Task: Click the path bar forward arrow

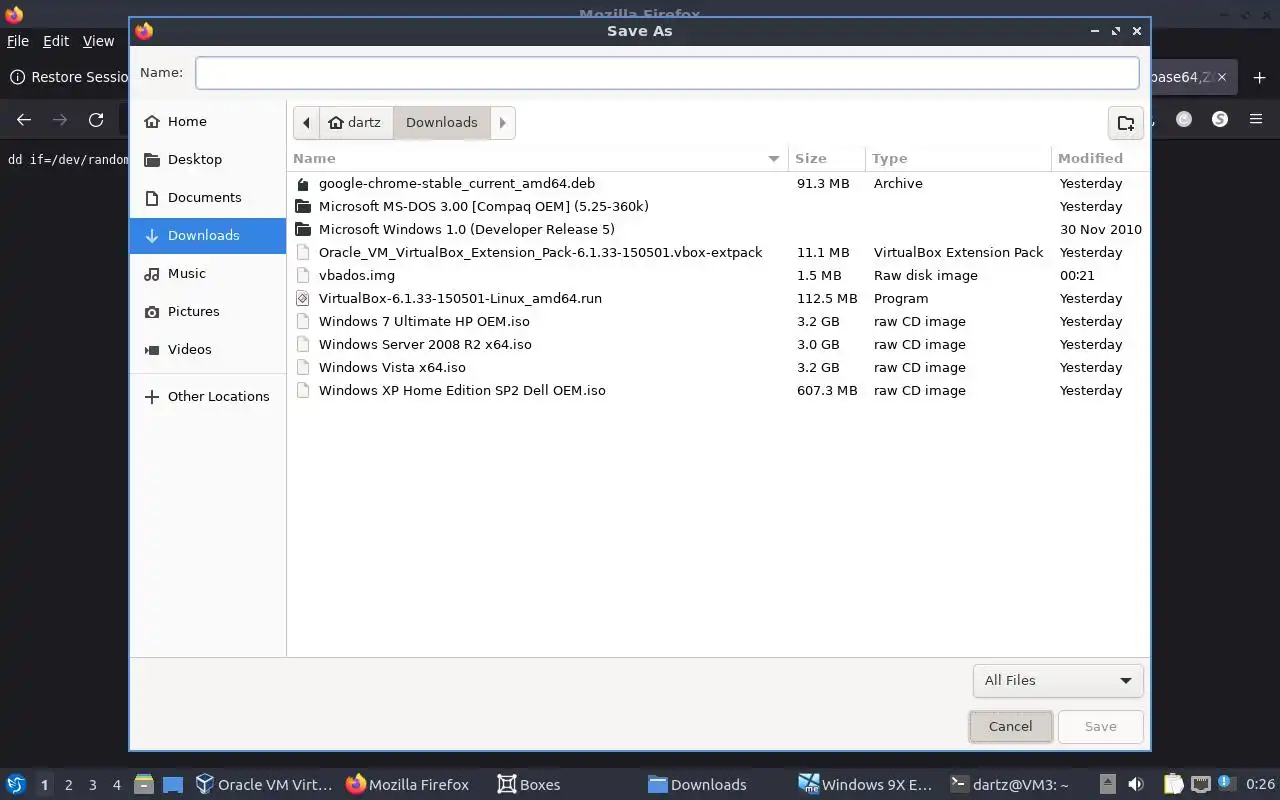Action: [x=503, y=122]
